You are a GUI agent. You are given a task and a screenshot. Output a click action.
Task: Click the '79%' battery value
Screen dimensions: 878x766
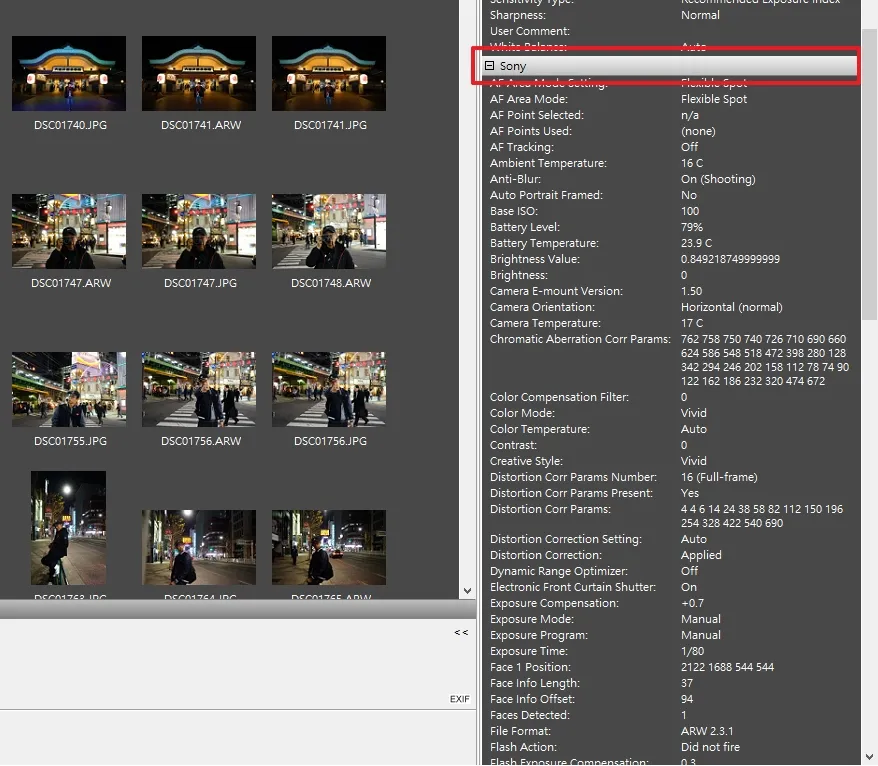click(x=692, y=227)
